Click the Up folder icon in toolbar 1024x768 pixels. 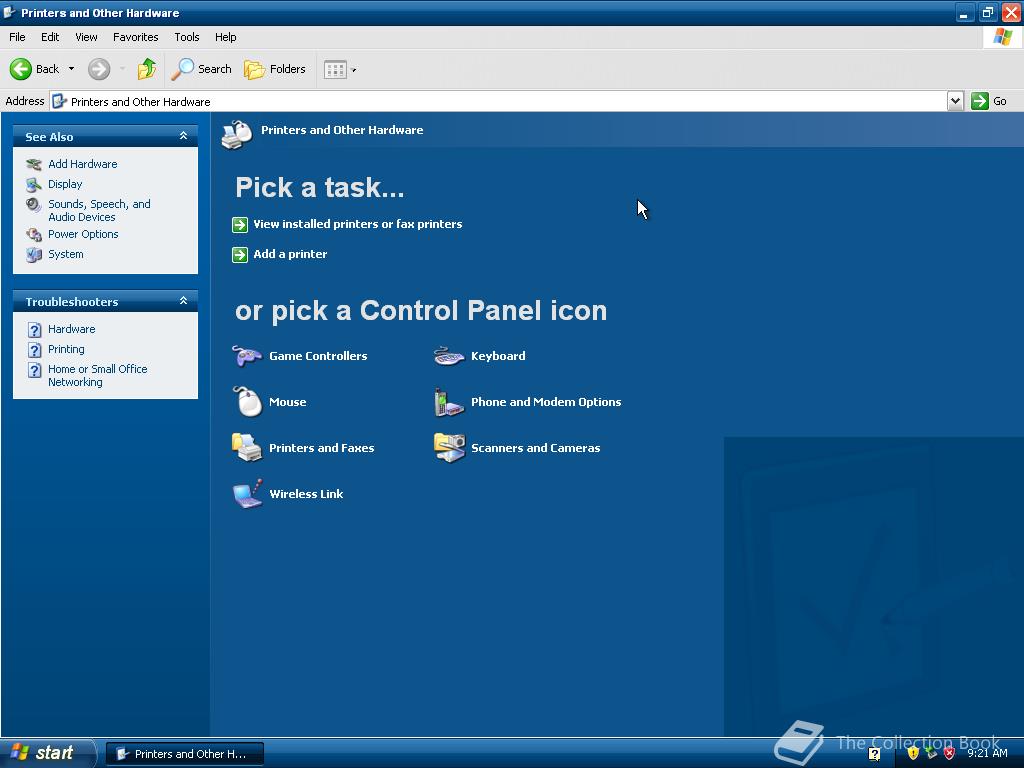[146, 69]
